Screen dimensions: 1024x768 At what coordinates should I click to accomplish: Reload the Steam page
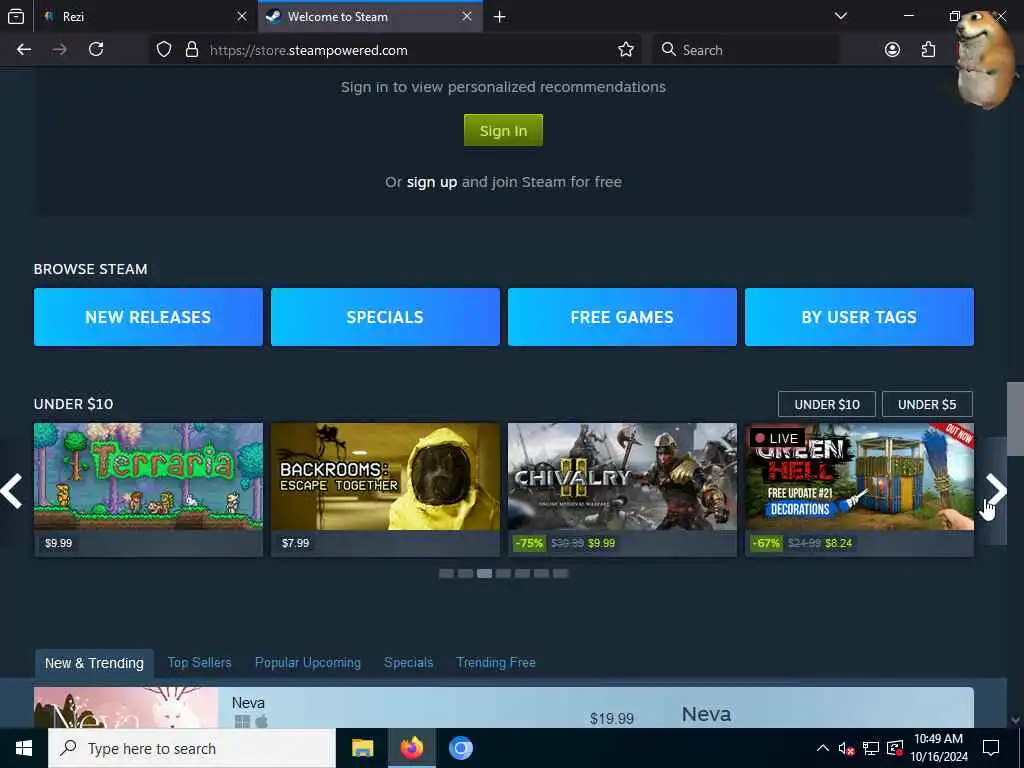pyautogui.click(x=96, y=50)
